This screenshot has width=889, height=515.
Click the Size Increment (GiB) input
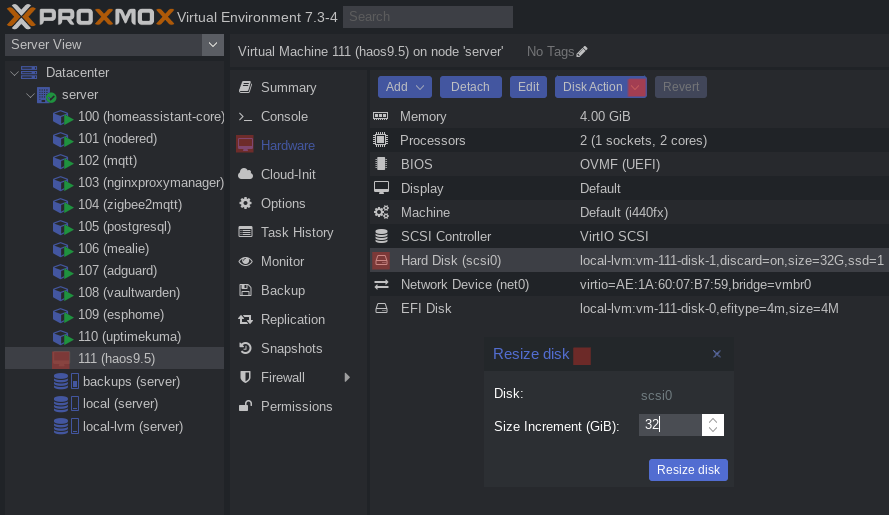coord(670,425)
